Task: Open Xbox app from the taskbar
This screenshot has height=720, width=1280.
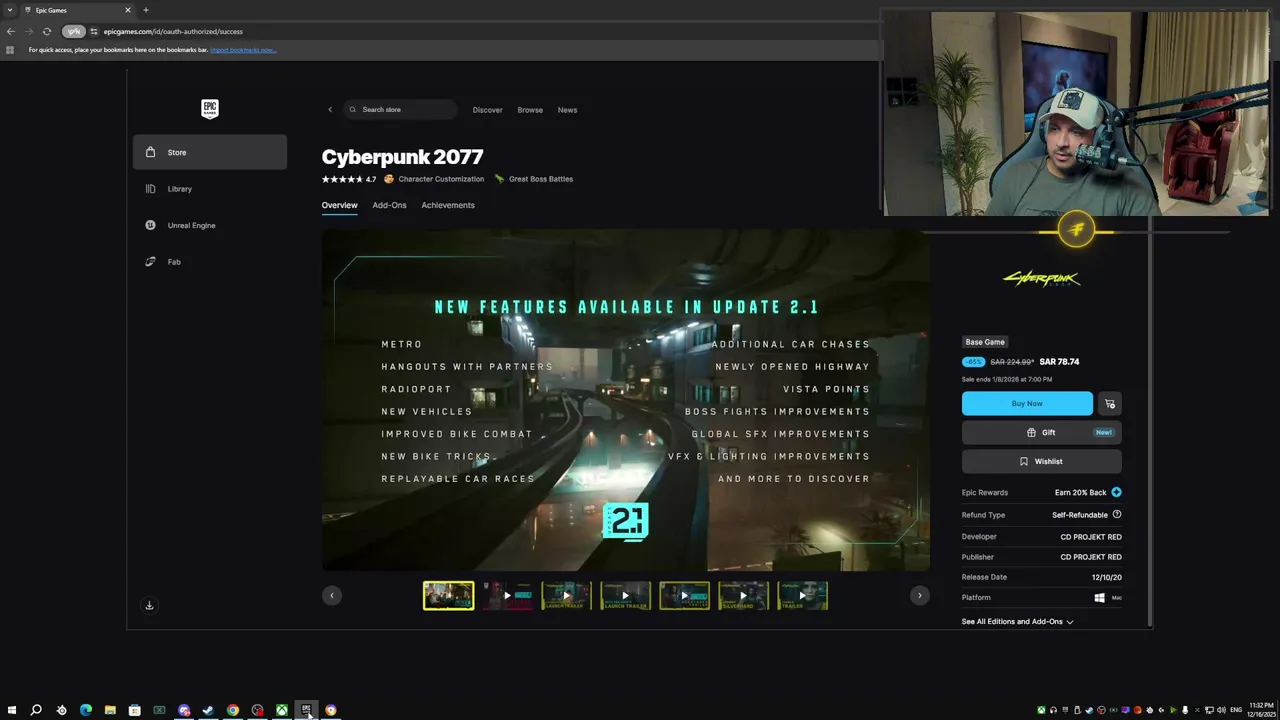Action: (x=282, y=710)
